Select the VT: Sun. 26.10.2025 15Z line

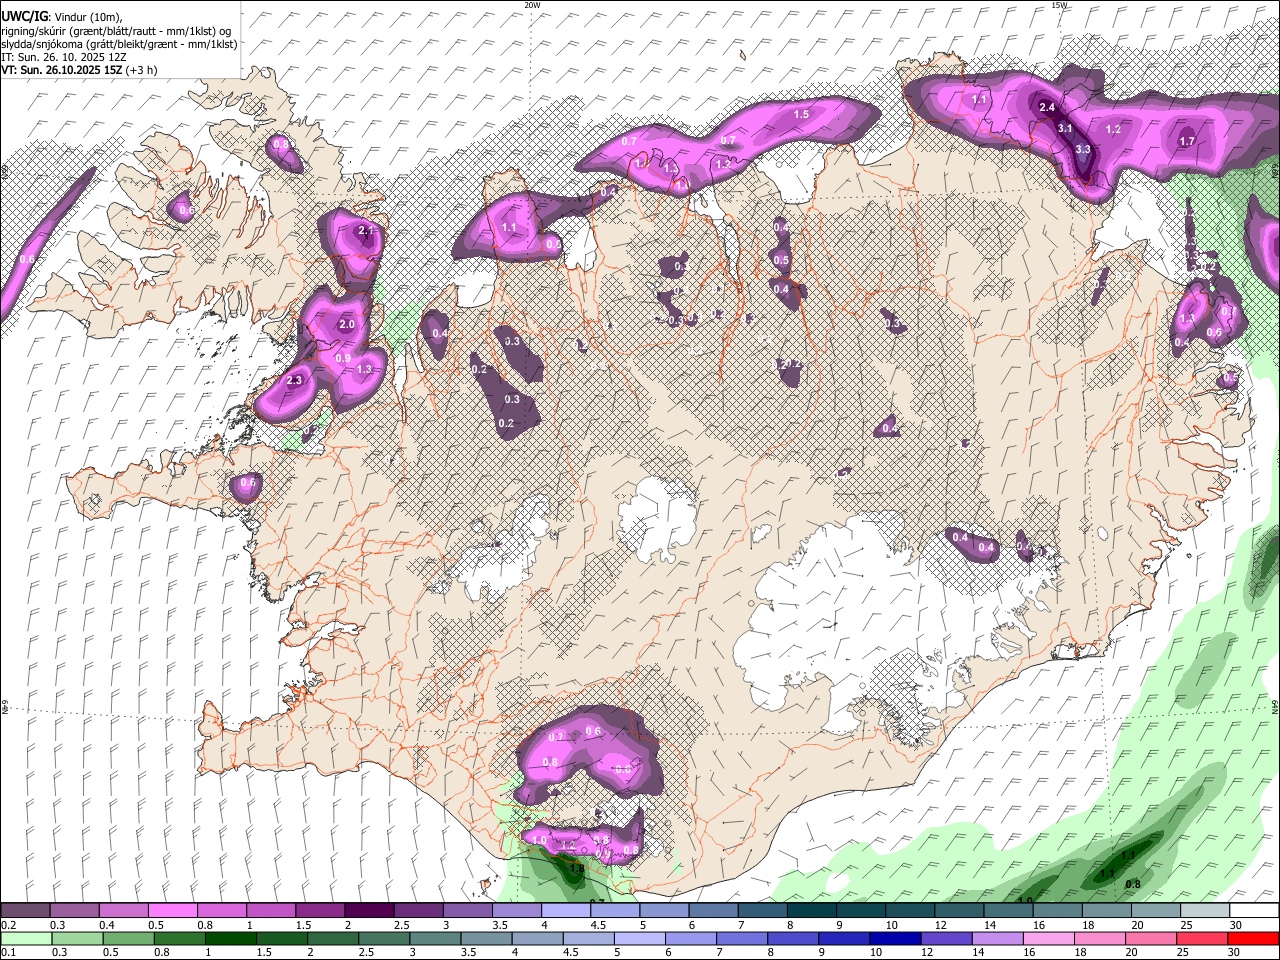(x=78, y=70)
